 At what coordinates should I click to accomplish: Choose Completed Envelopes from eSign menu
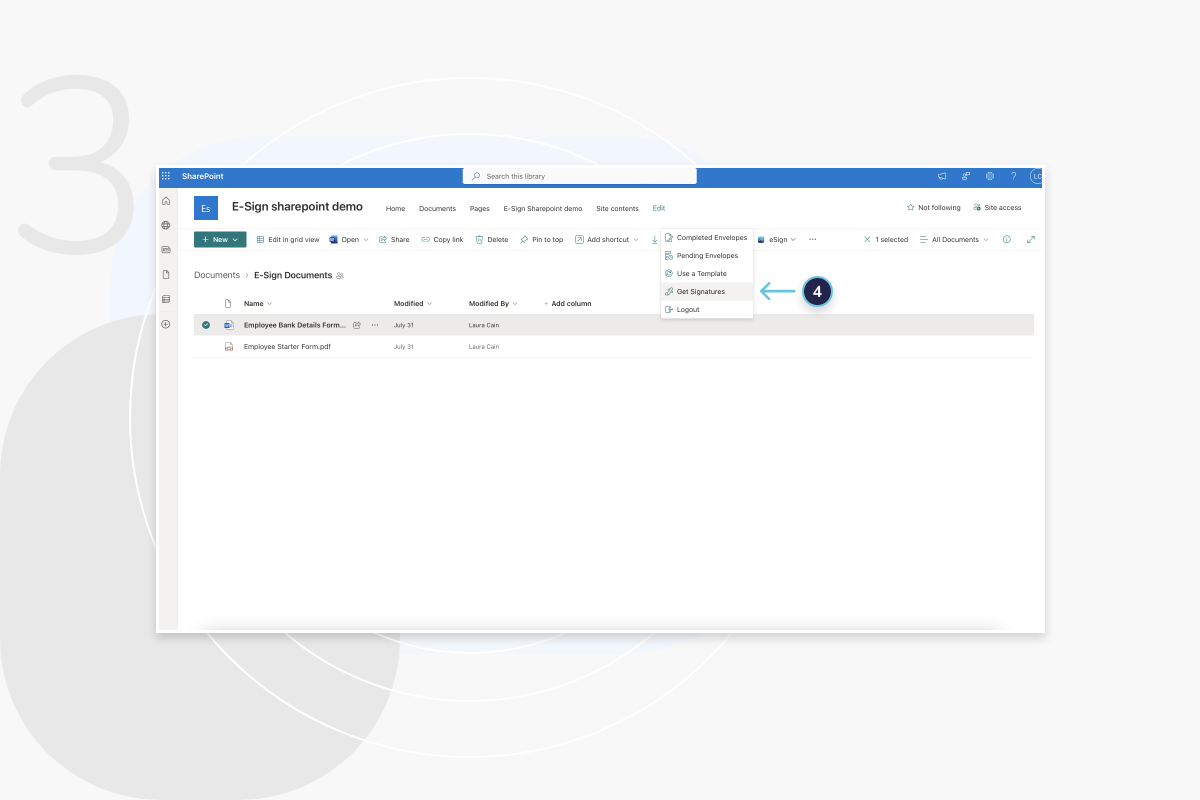[x=707, y=238]
